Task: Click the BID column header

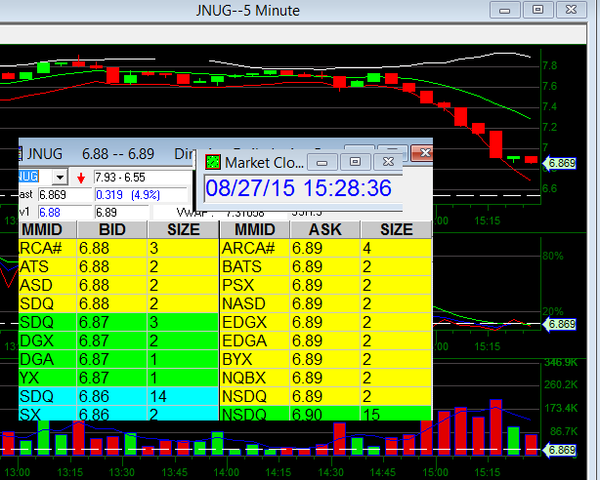Action: click(110, 230)
